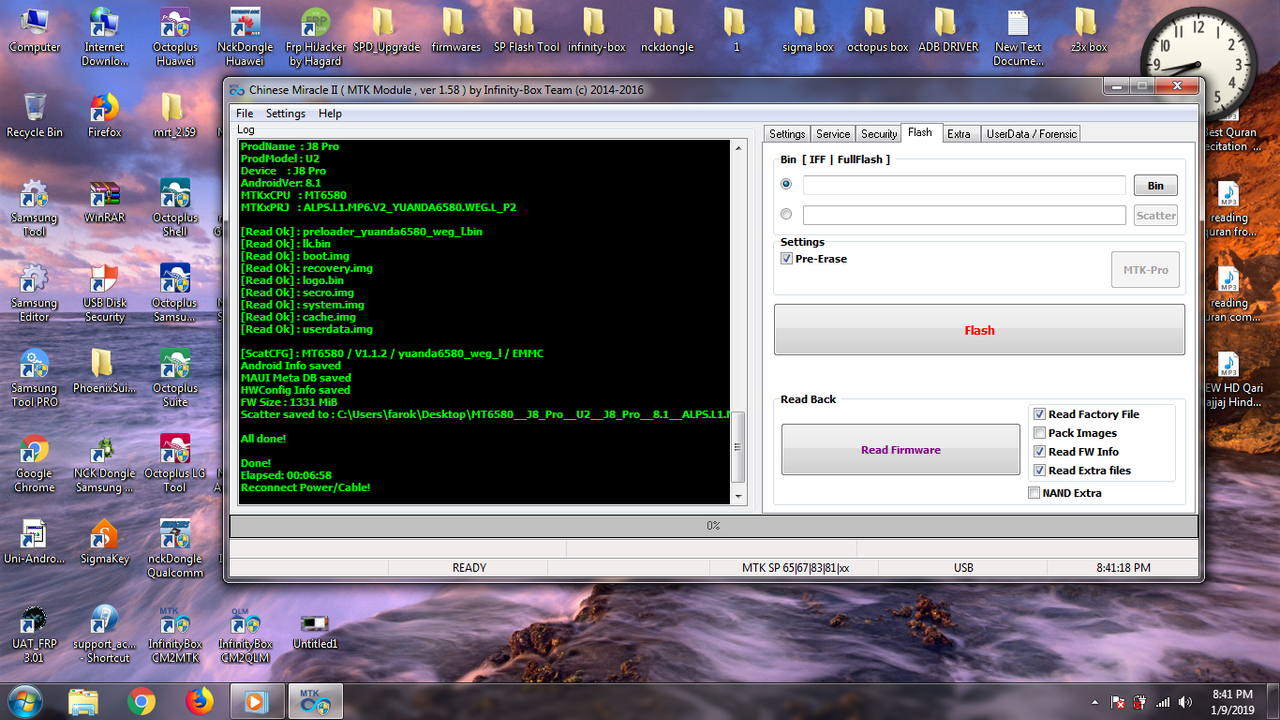Image resolution: width=1280 pixels, height=720 pixels.
Task: Open Frp HiJacker by Hagard shortcut
Action: (x=315, y=37)
